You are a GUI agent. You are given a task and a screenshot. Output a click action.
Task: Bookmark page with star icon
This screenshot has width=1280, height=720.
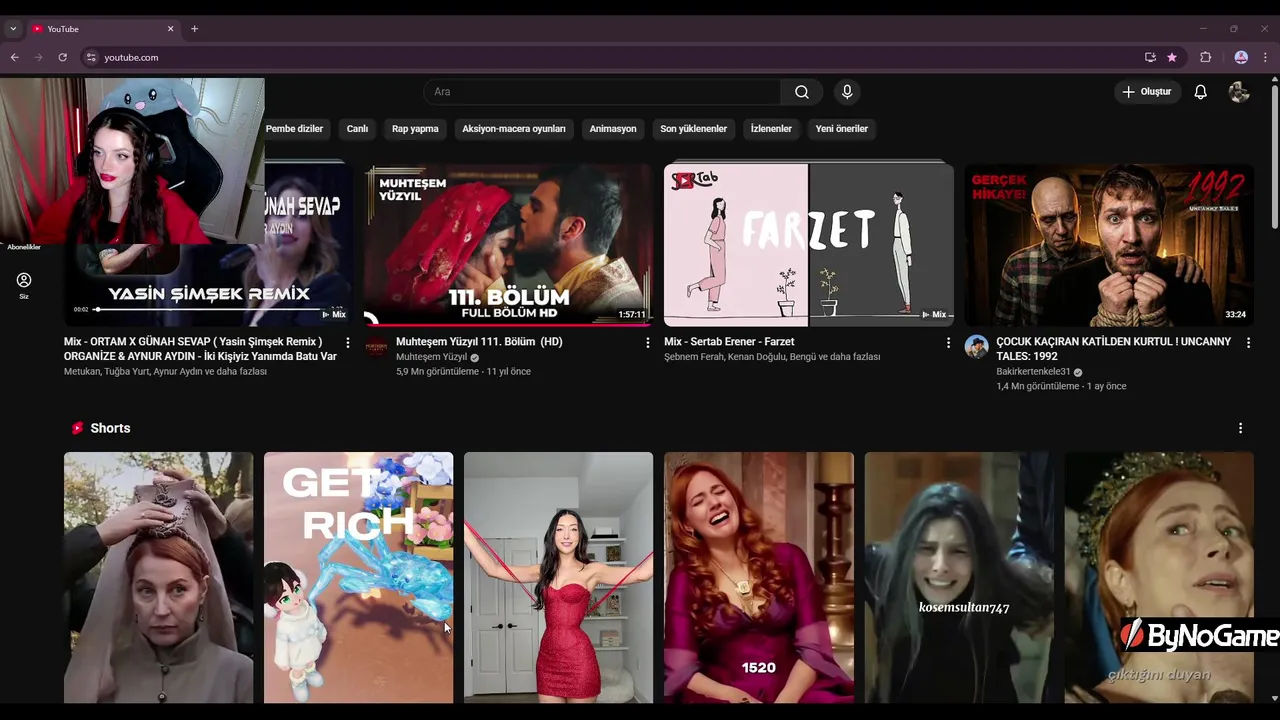1172,58
